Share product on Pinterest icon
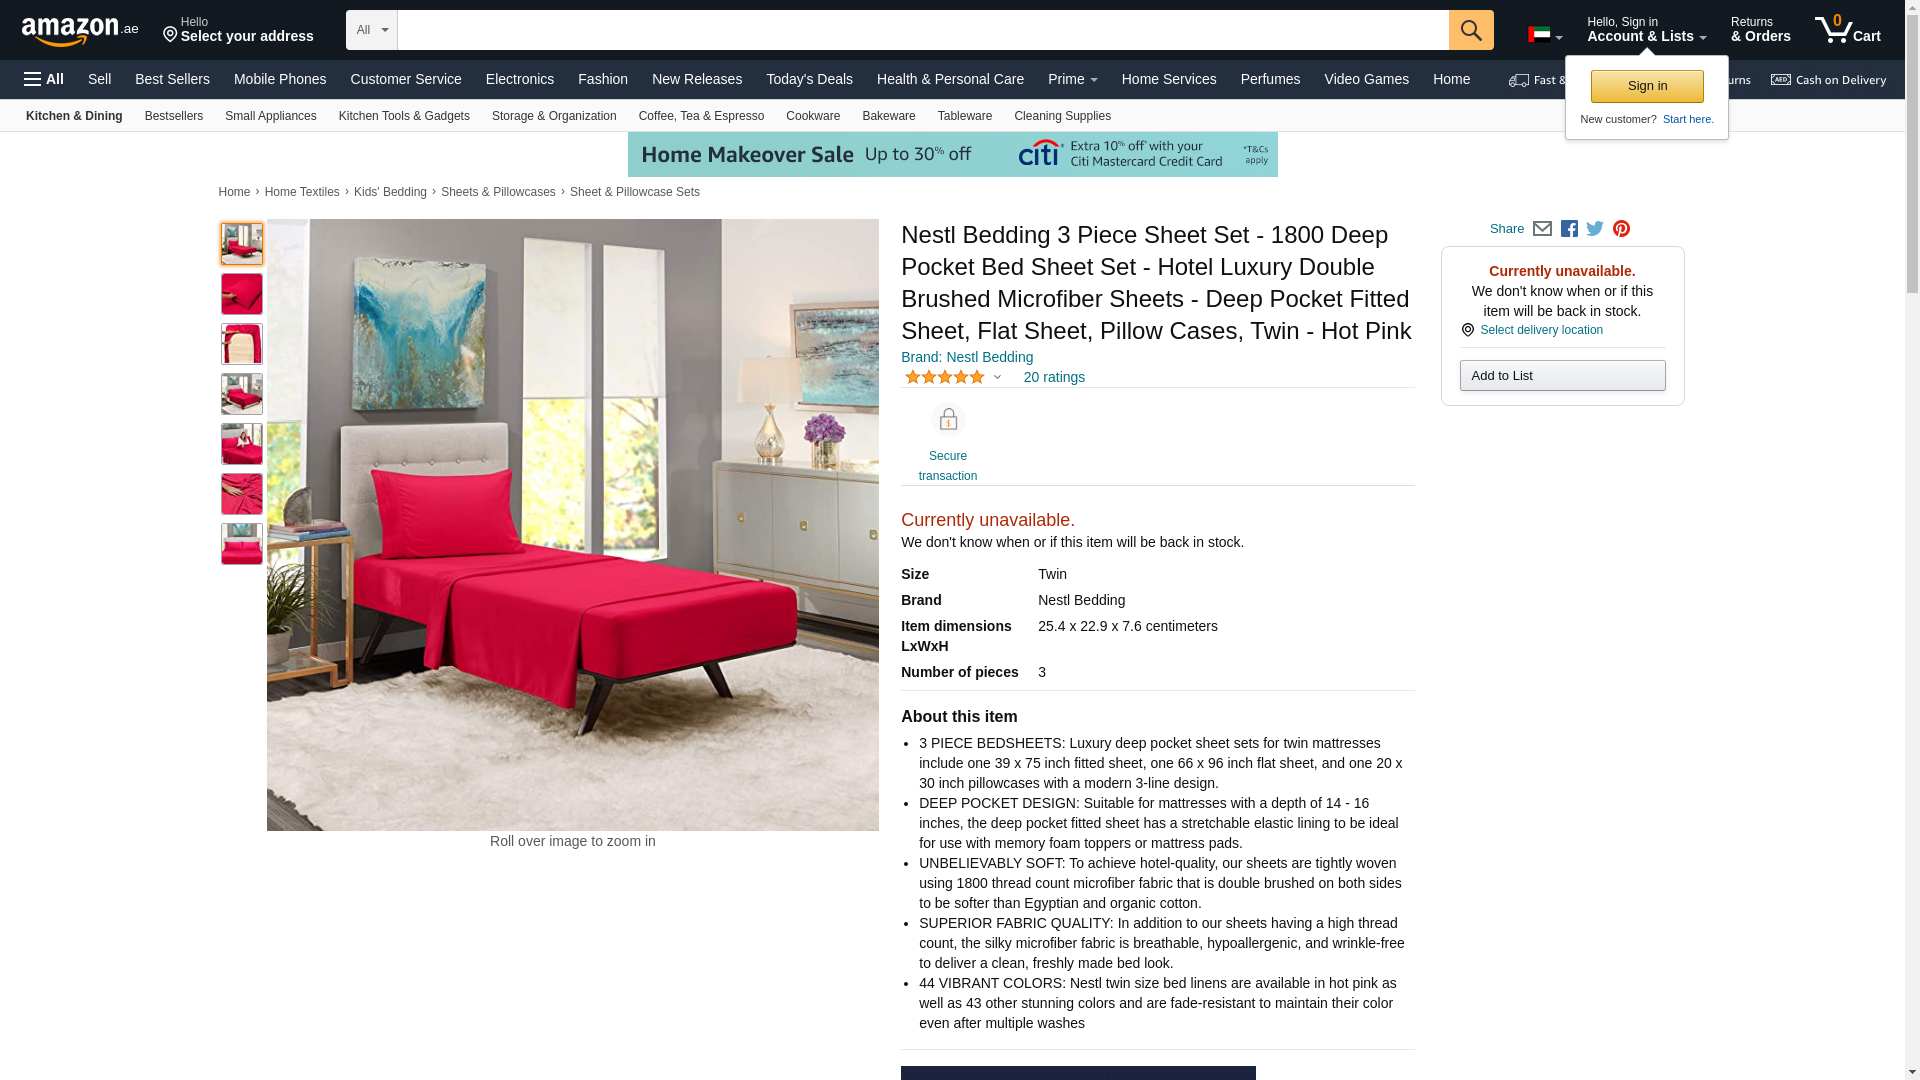 click(1621, 229)
